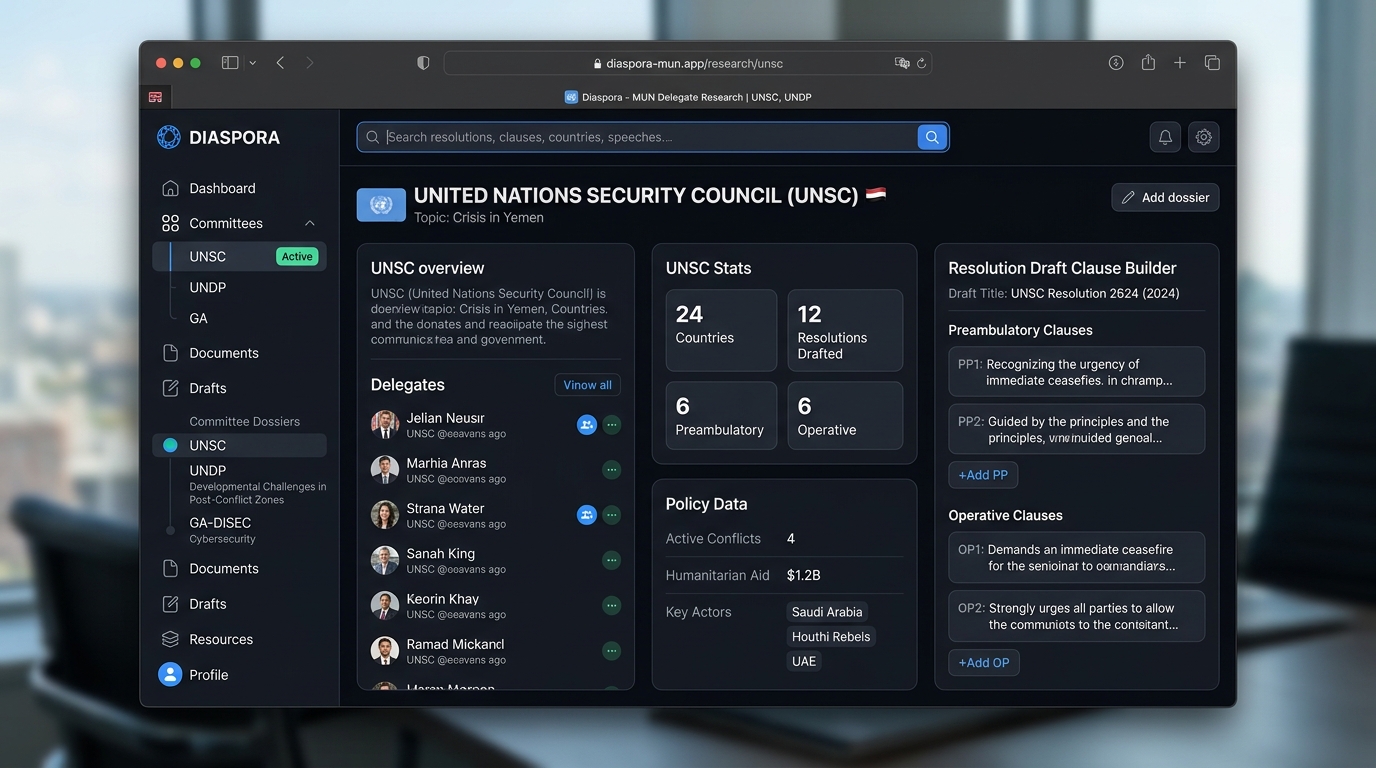Open notifications bell icon
1376x768 pixels.
pyautogui.click(x=1165, y=137)
